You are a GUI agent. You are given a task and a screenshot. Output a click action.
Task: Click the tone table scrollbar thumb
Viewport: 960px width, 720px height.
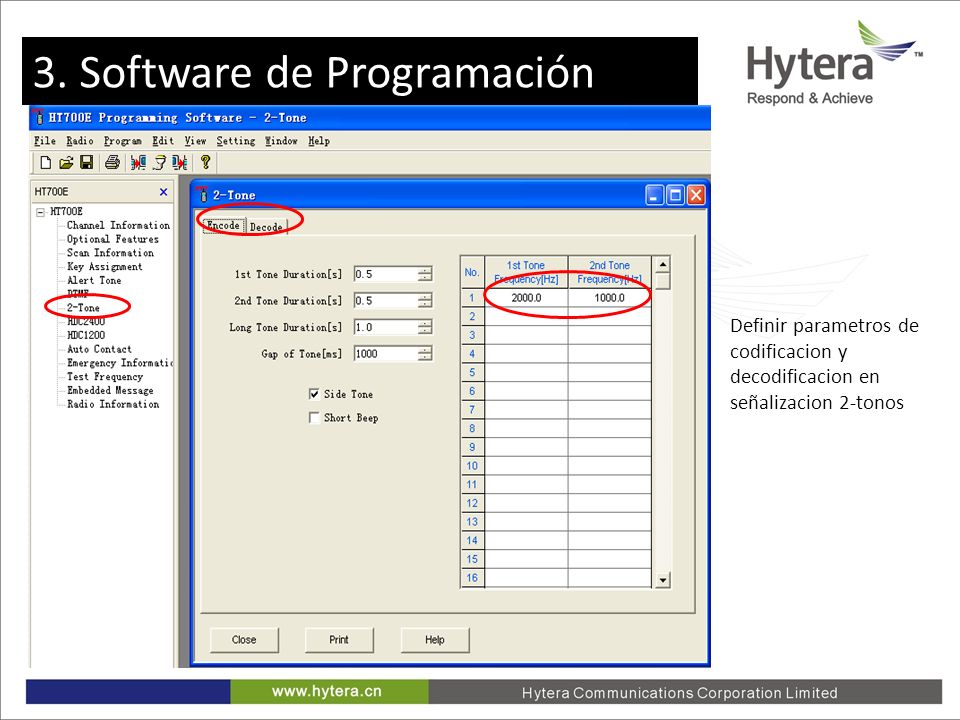pyautogui.click(x=662, y=281)
